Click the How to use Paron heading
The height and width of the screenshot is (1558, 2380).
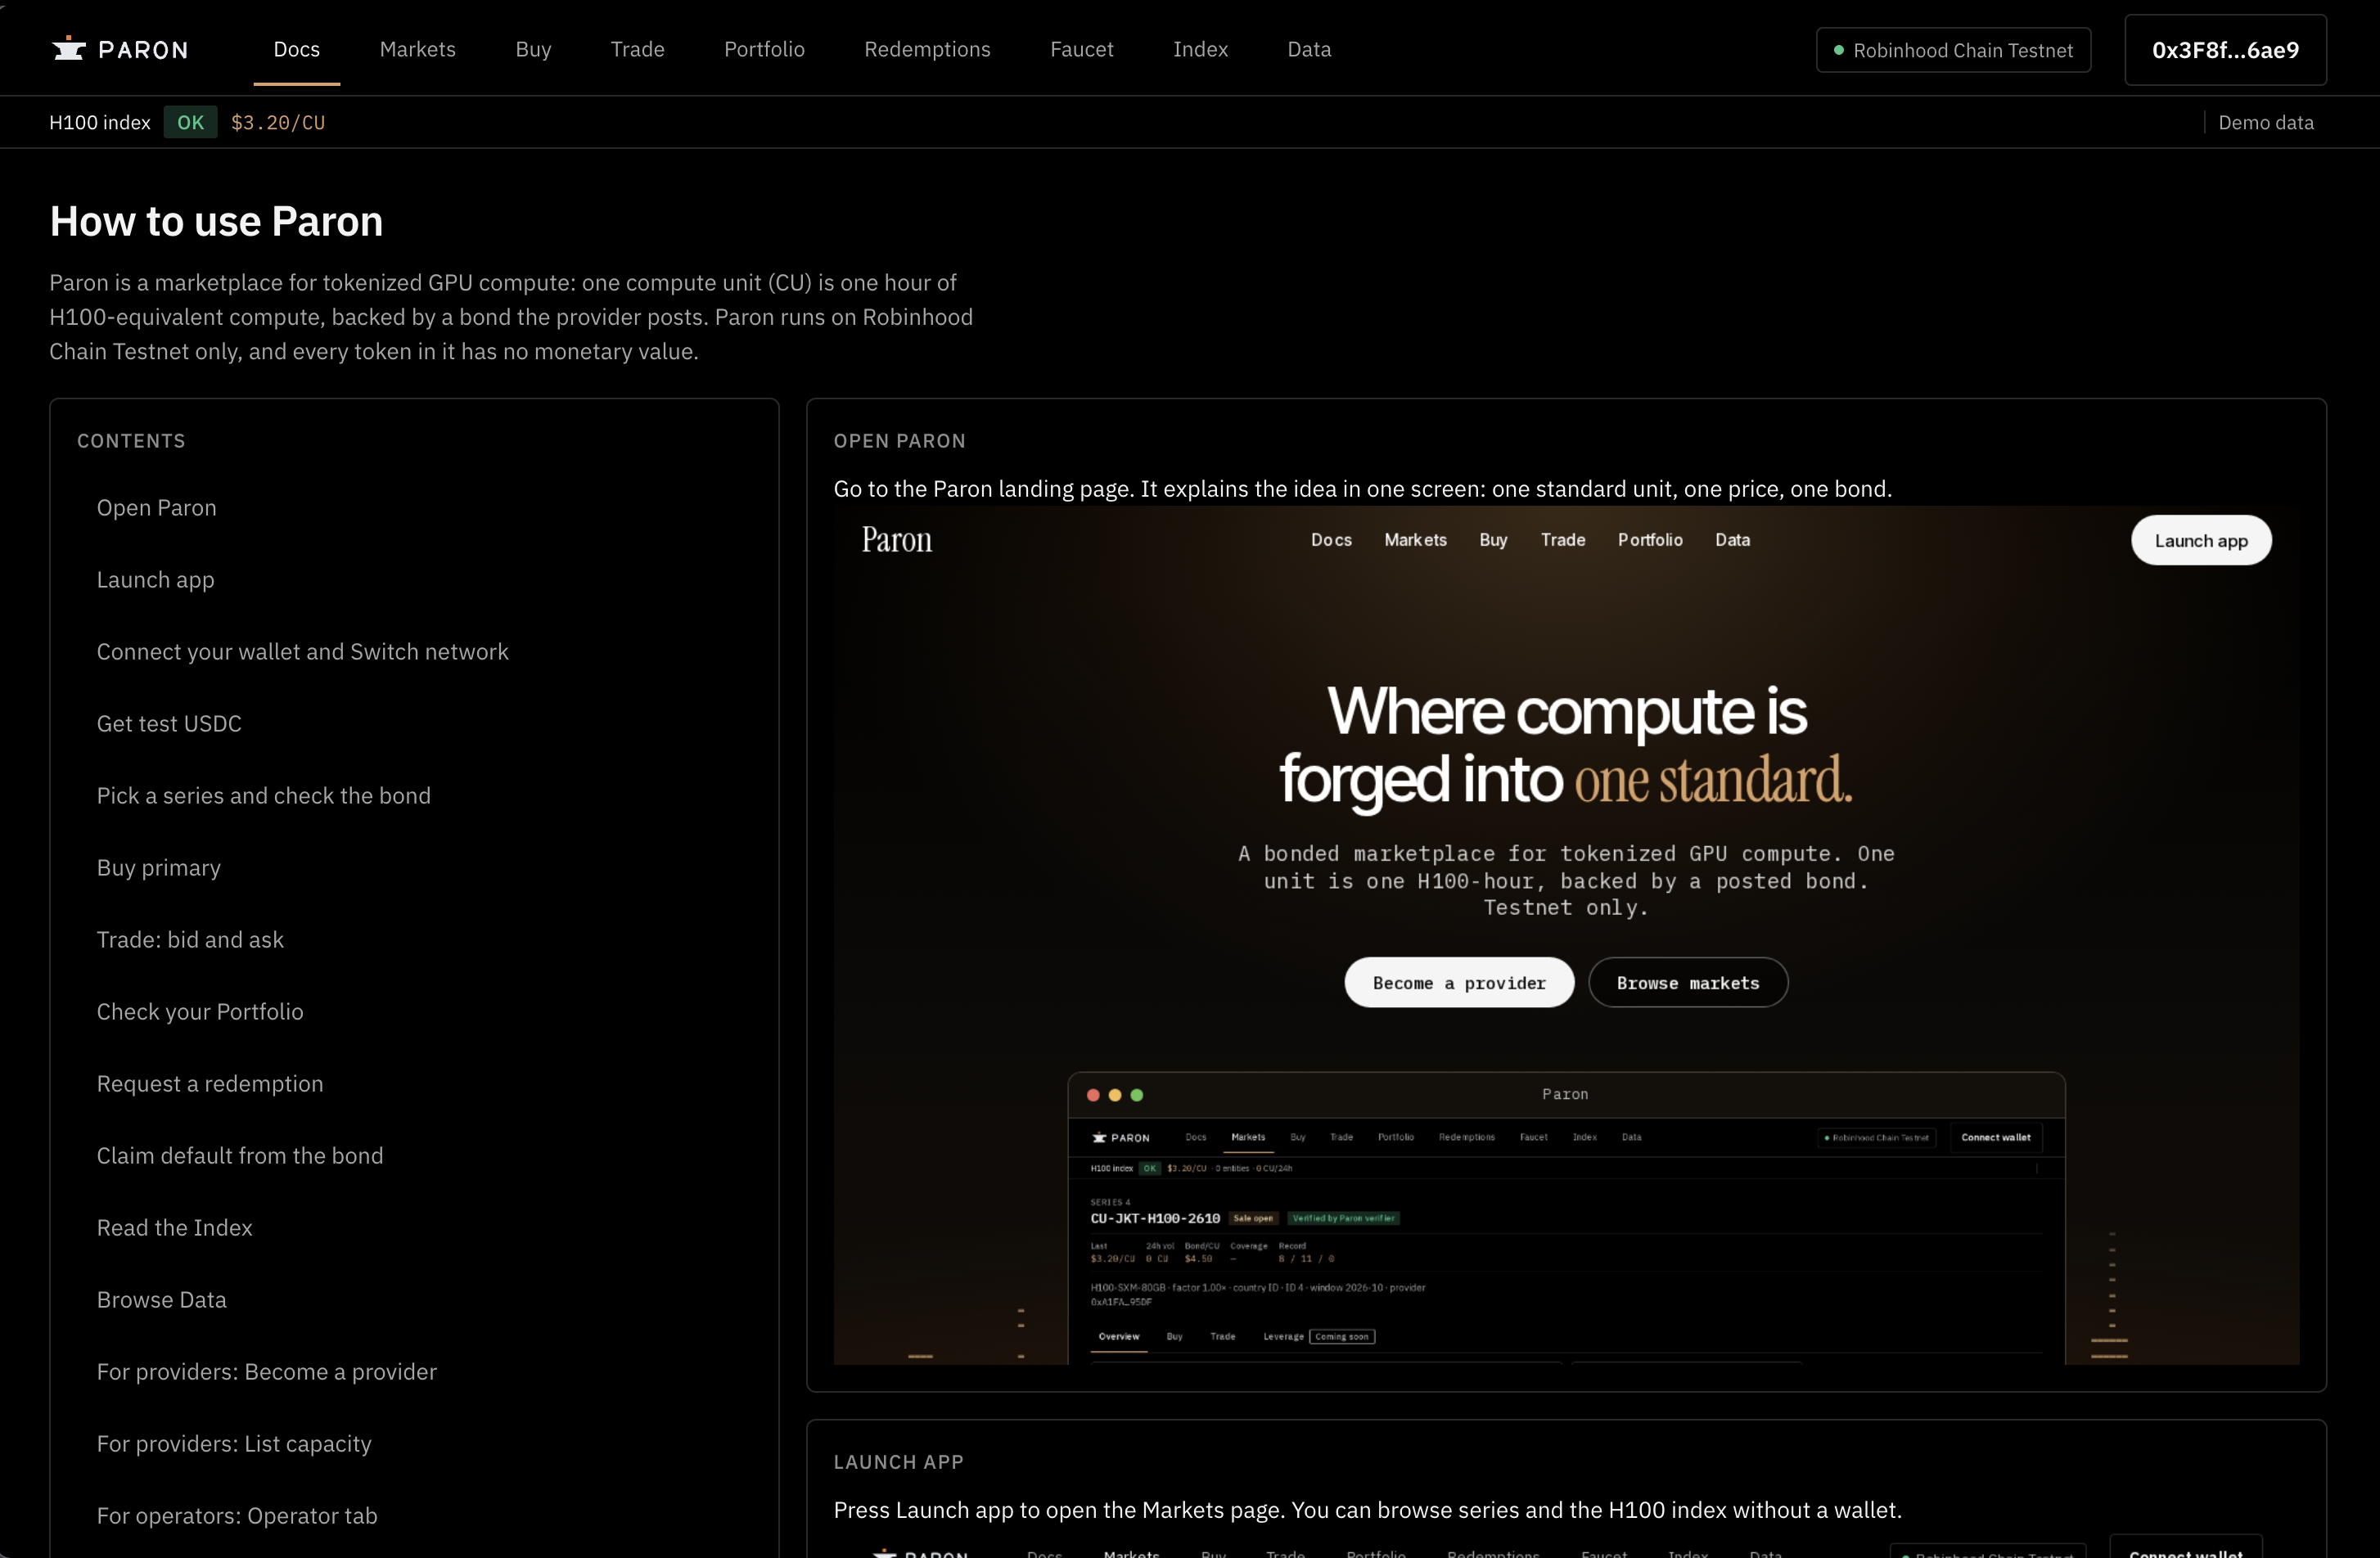tap(216, 221)
